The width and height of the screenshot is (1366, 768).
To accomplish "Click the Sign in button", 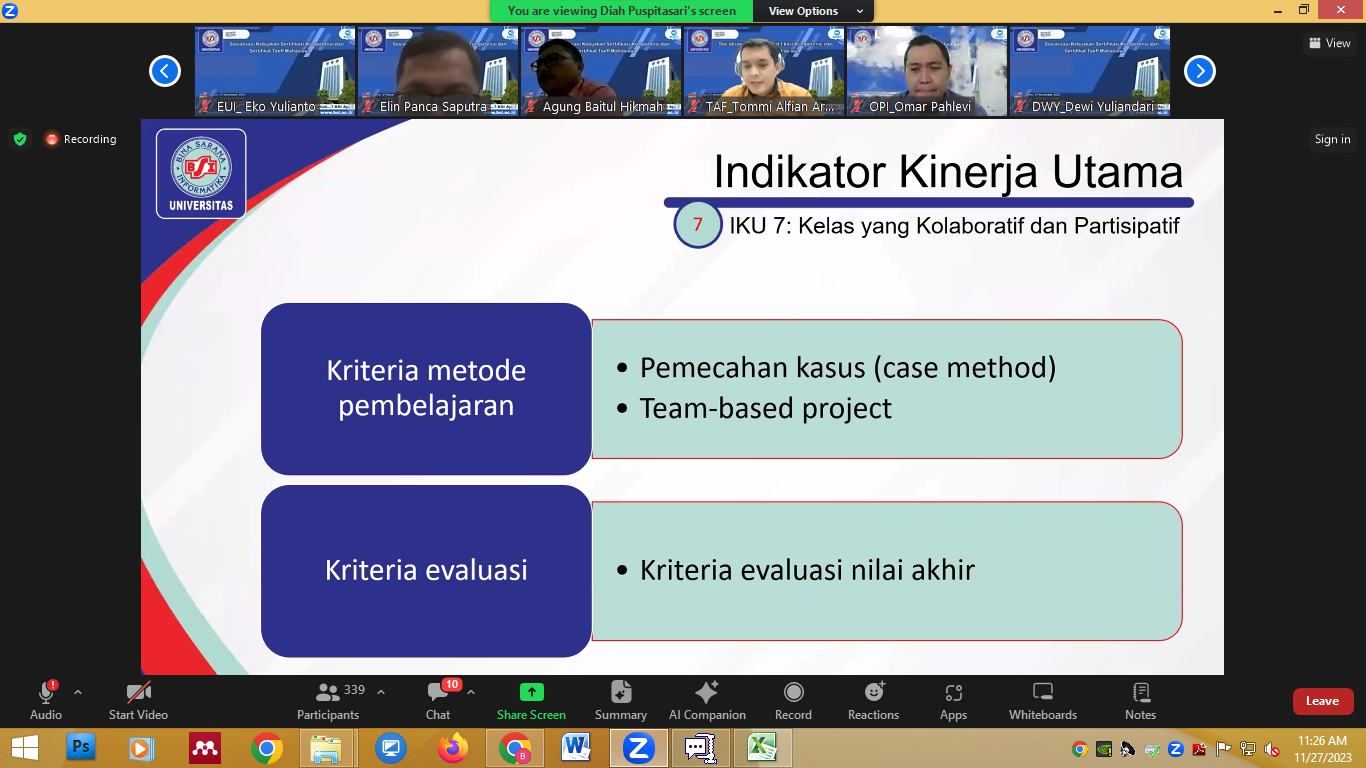I will [x=1332, y=139].
